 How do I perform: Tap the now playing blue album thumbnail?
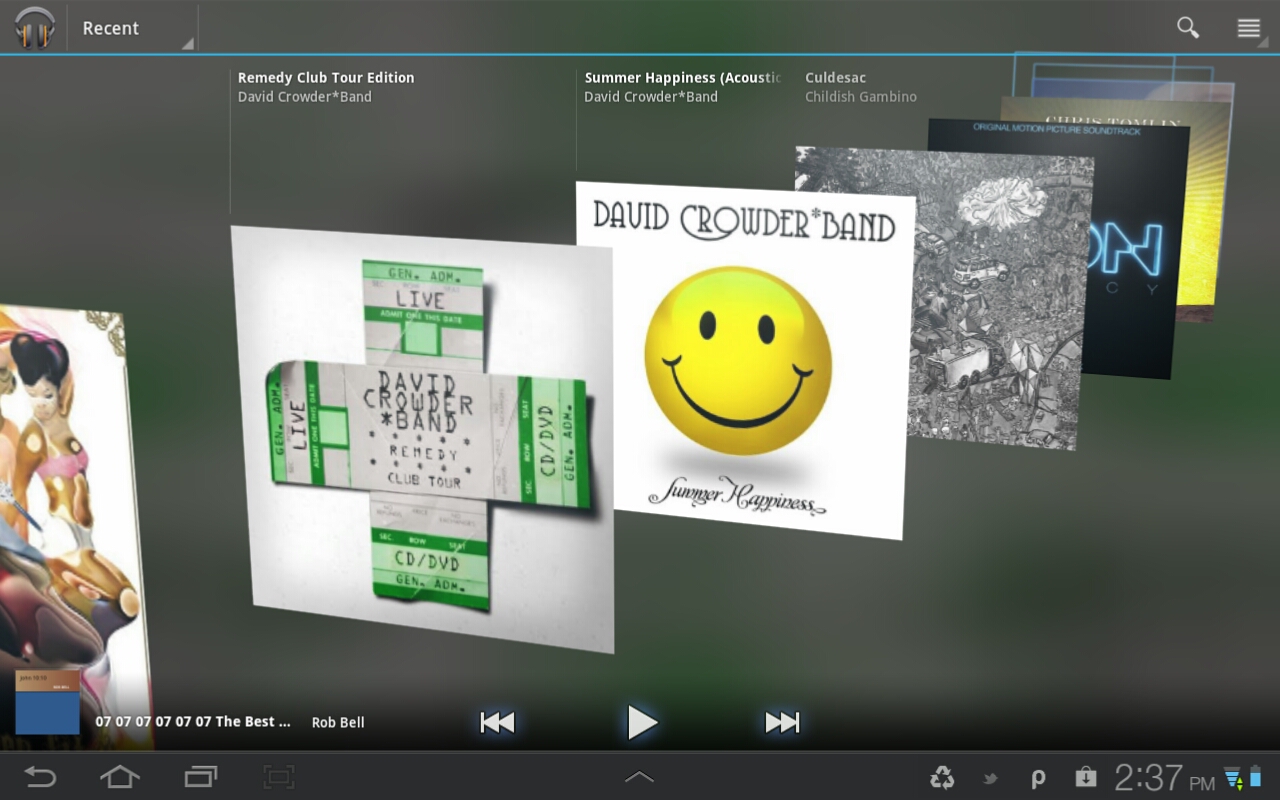click(x=47, y=702)
